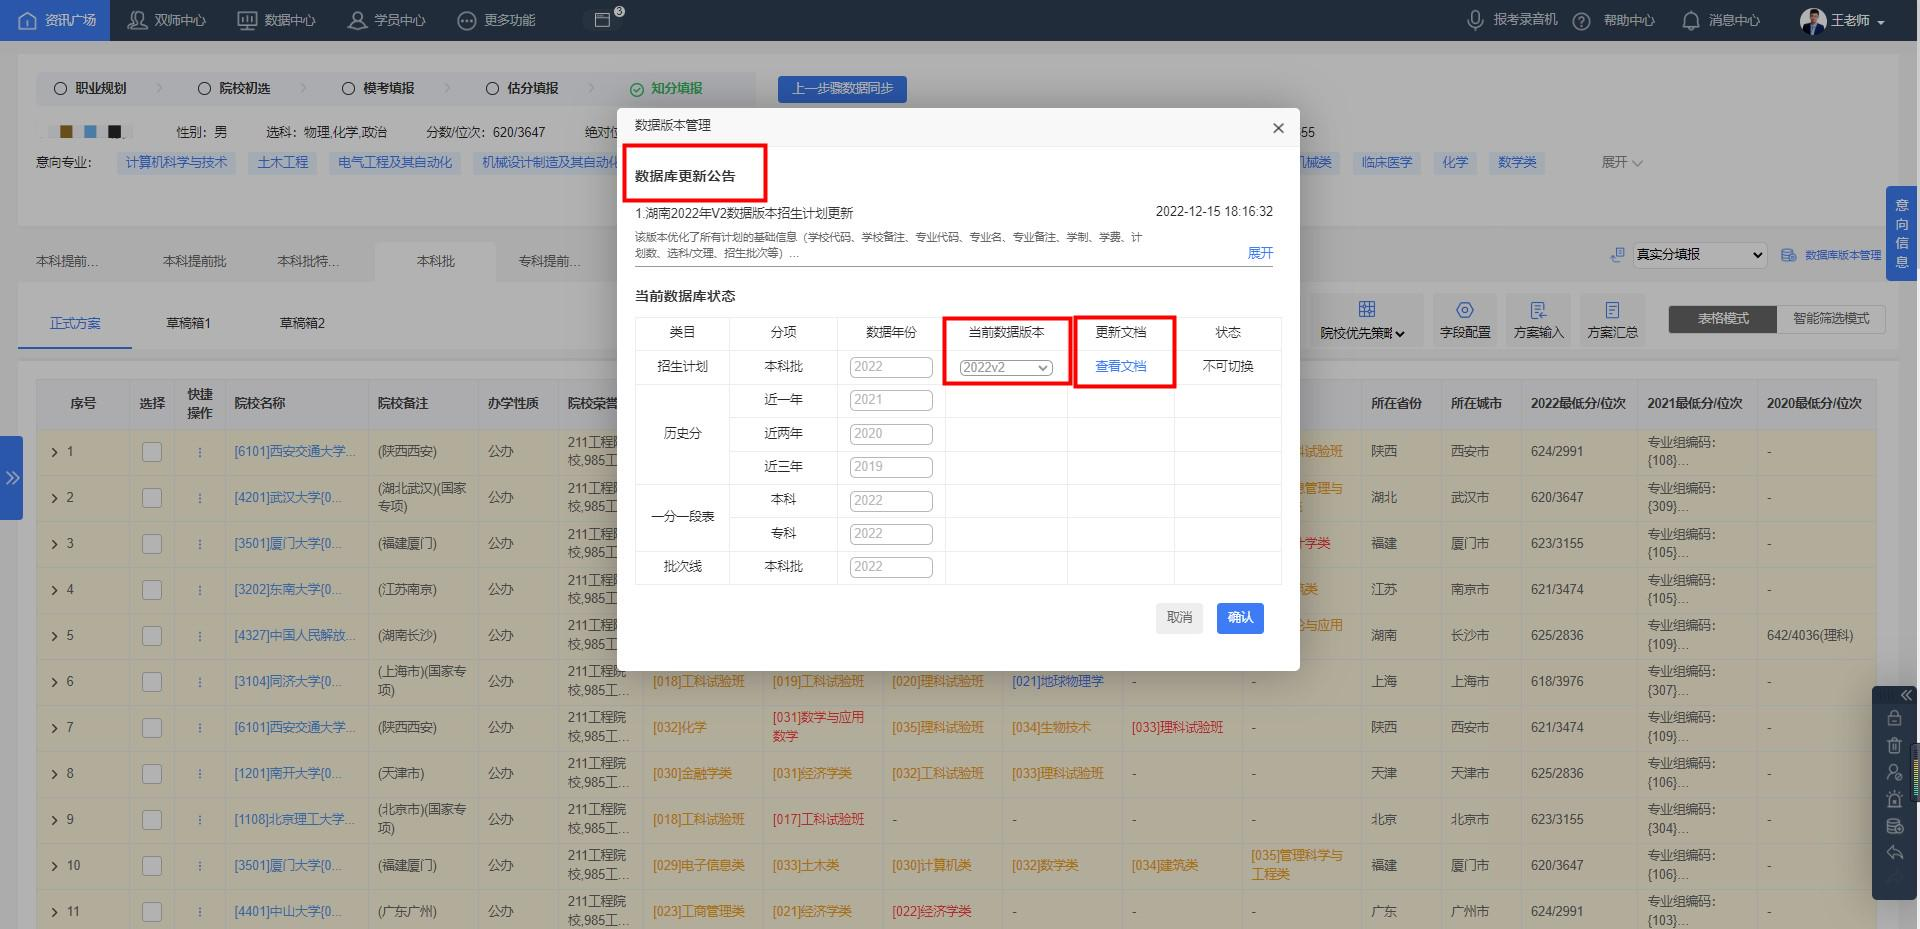Open the 真实分填报 dropdown
The image size is (1920, 929).
1698,255
